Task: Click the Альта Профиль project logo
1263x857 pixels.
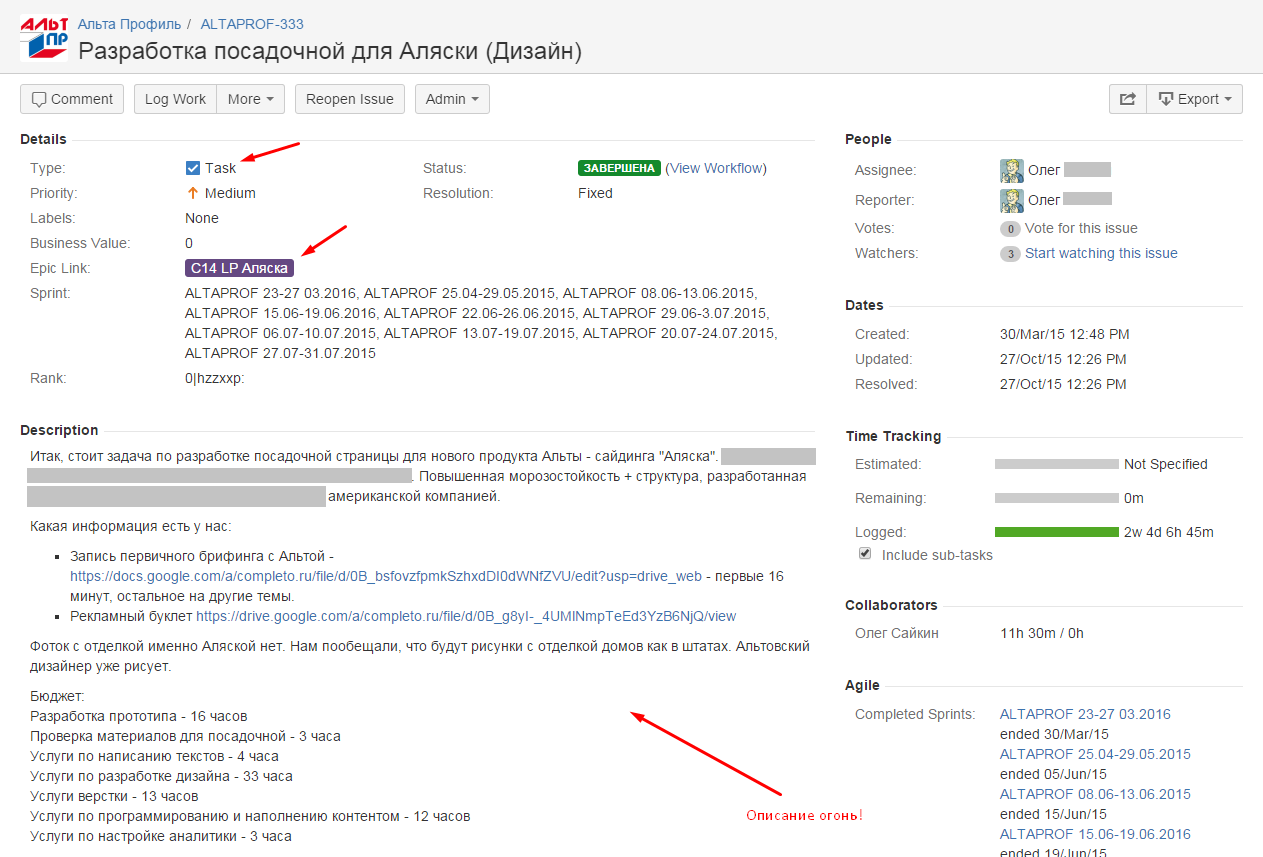Action: 44,38
